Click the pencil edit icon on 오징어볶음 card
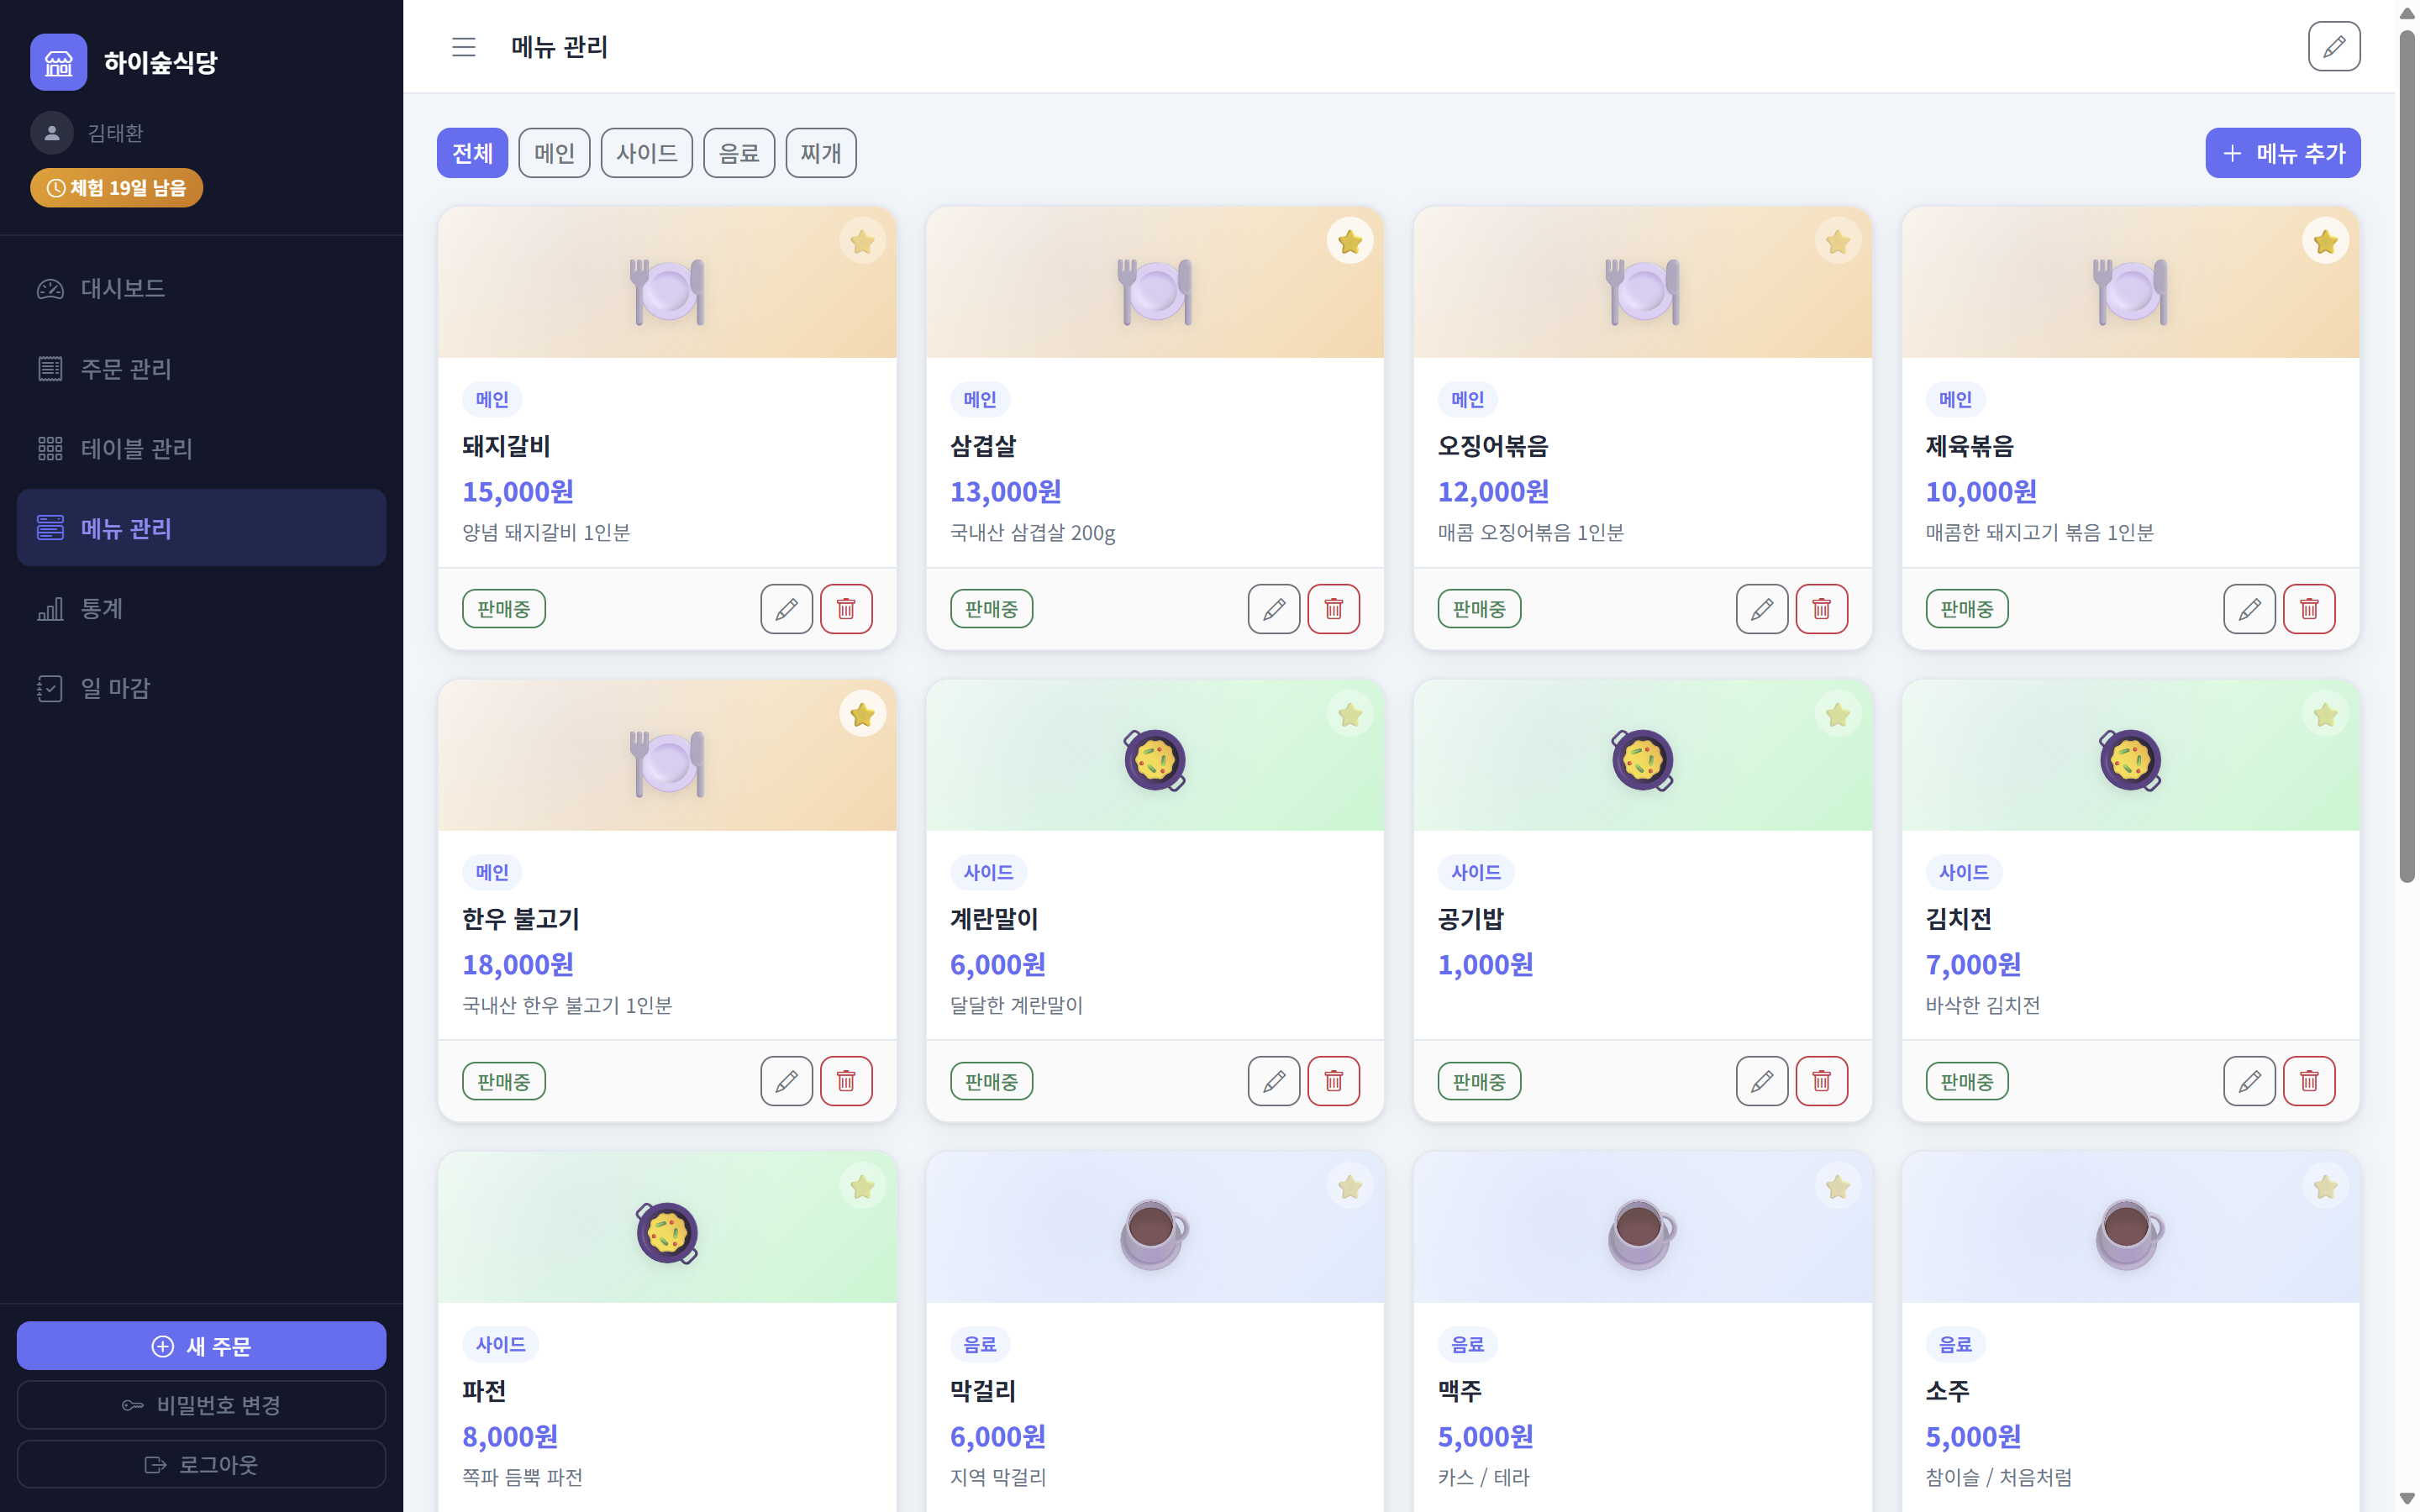 point(1762,609)
